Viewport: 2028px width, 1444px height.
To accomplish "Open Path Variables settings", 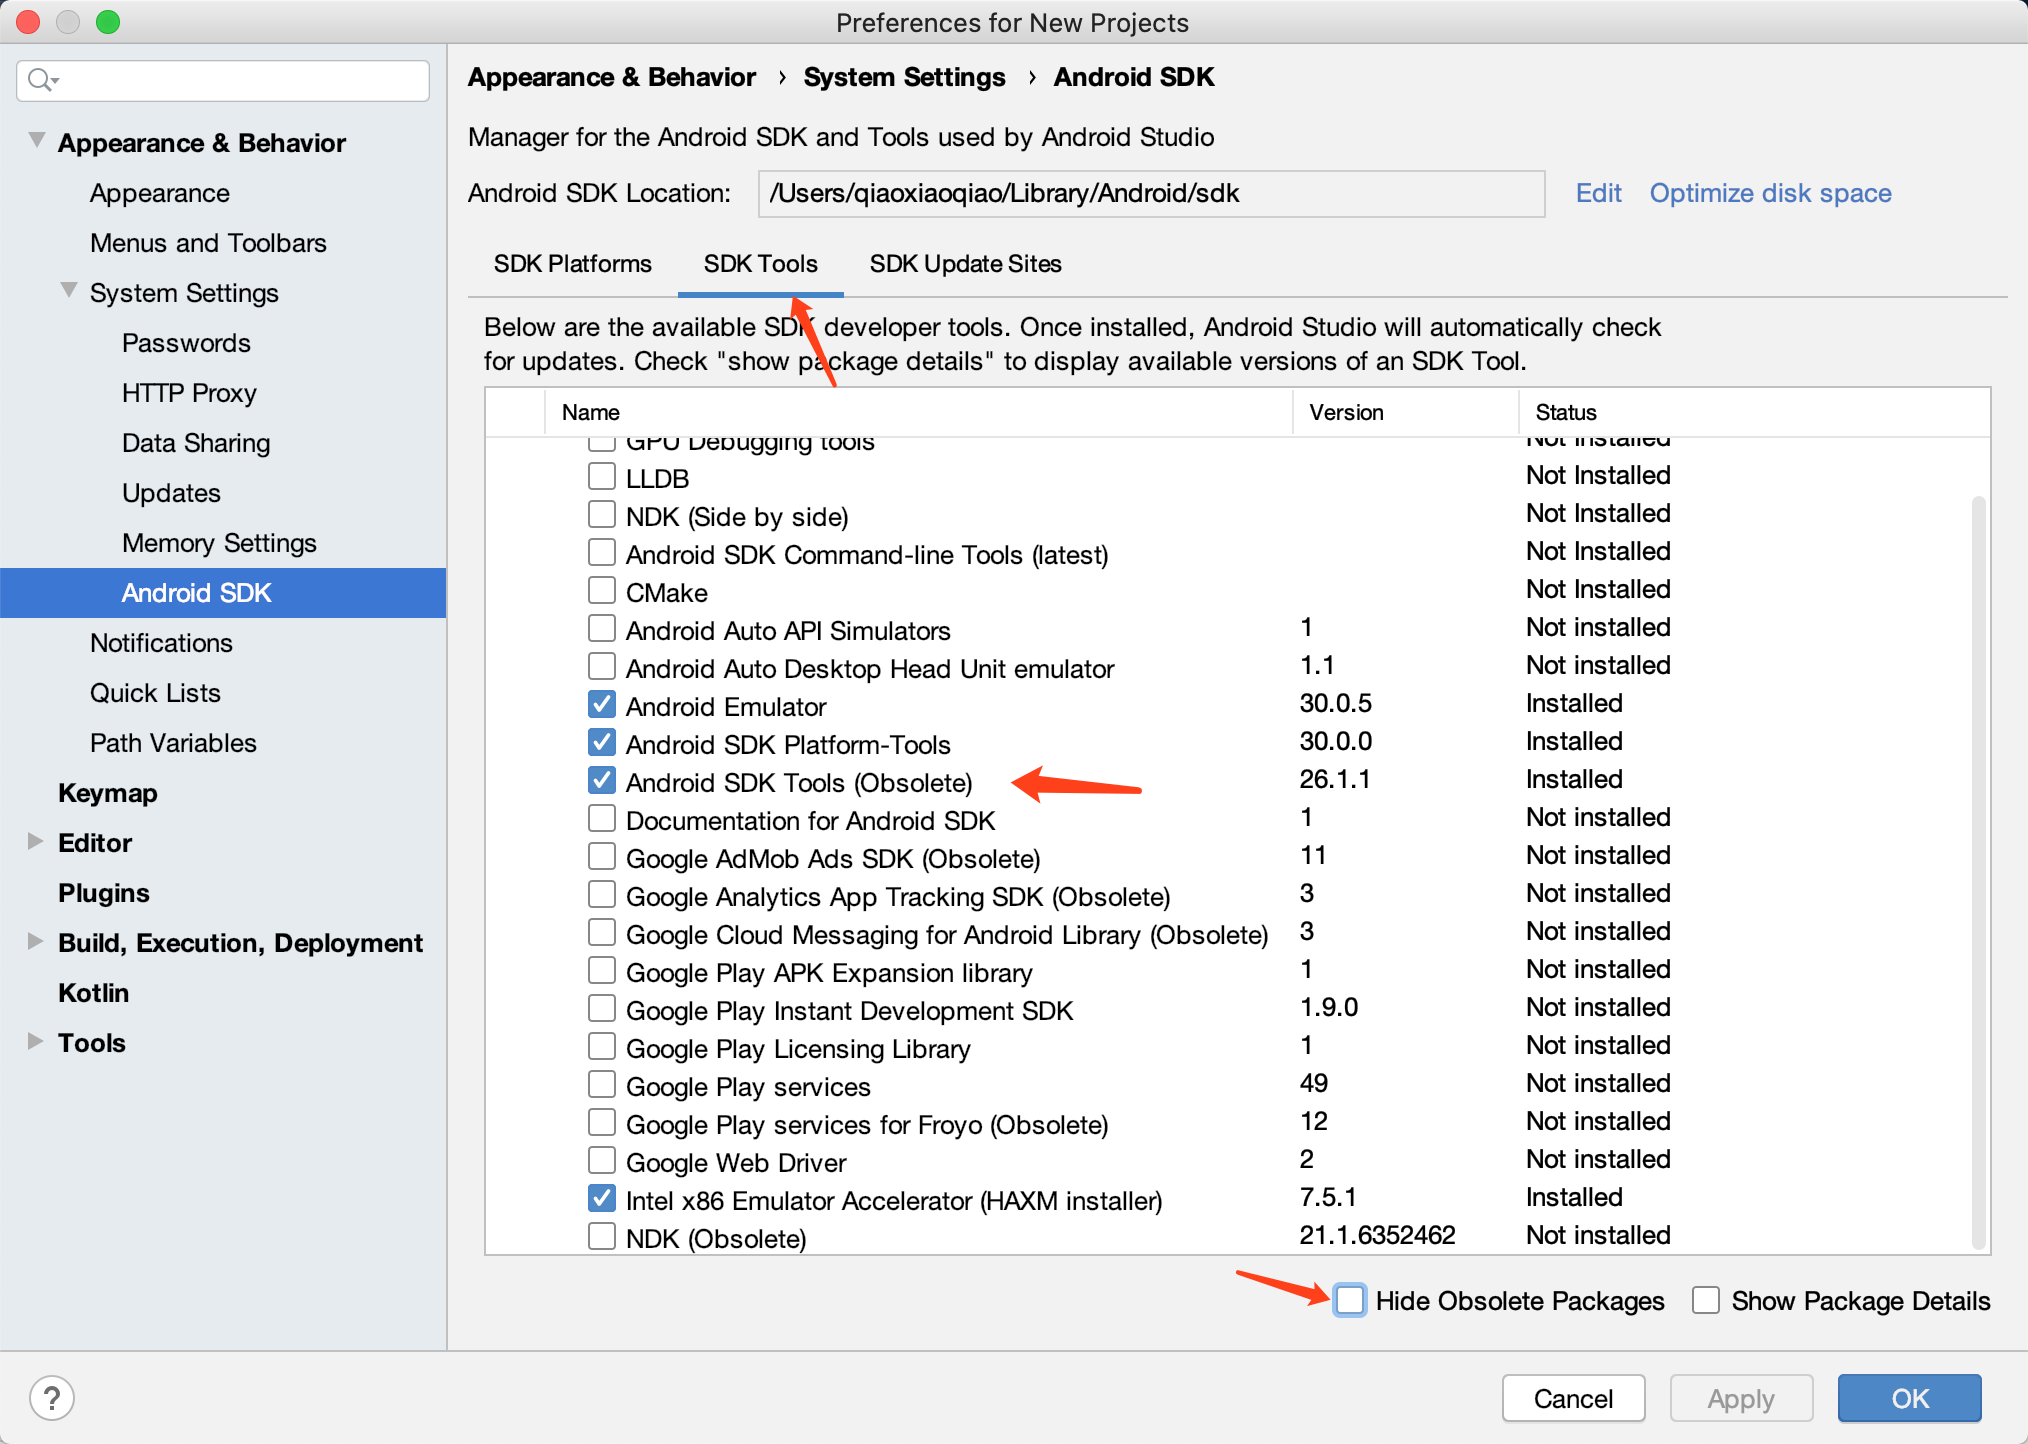I will click(x=173, y=743).
